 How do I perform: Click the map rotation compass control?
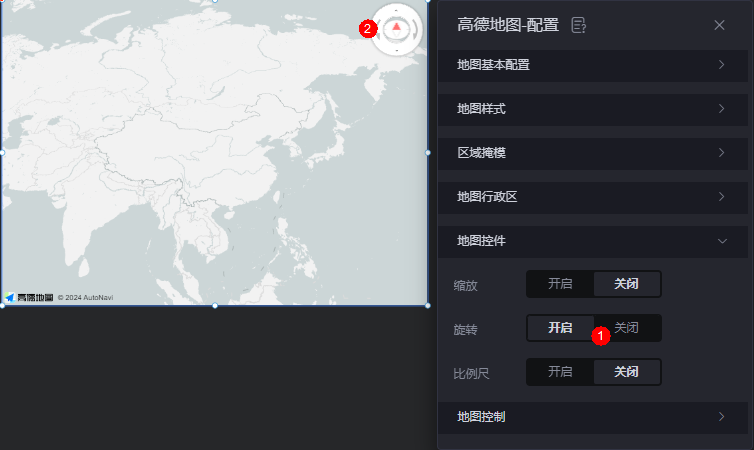(x=396, y=30)
